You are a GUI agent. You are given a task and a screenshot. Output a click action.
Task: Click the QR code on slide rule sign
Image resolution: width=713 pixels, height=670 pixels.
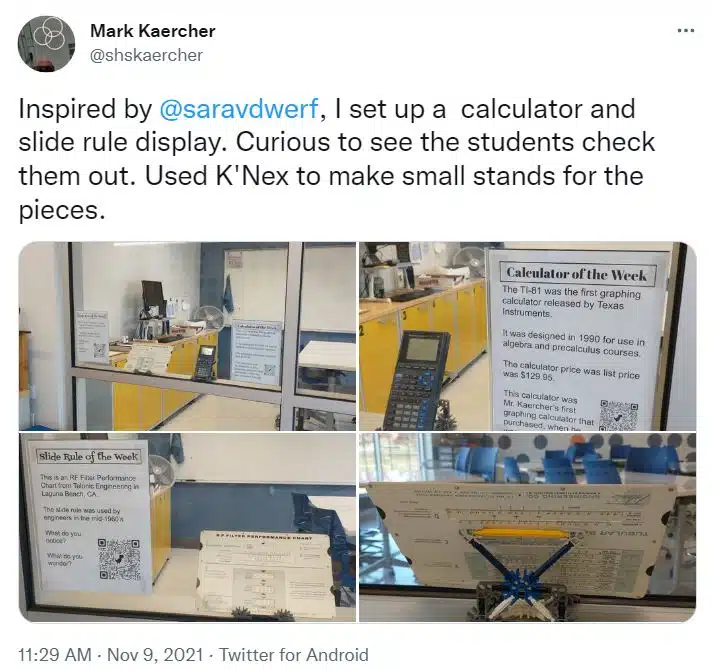[119, 559]
